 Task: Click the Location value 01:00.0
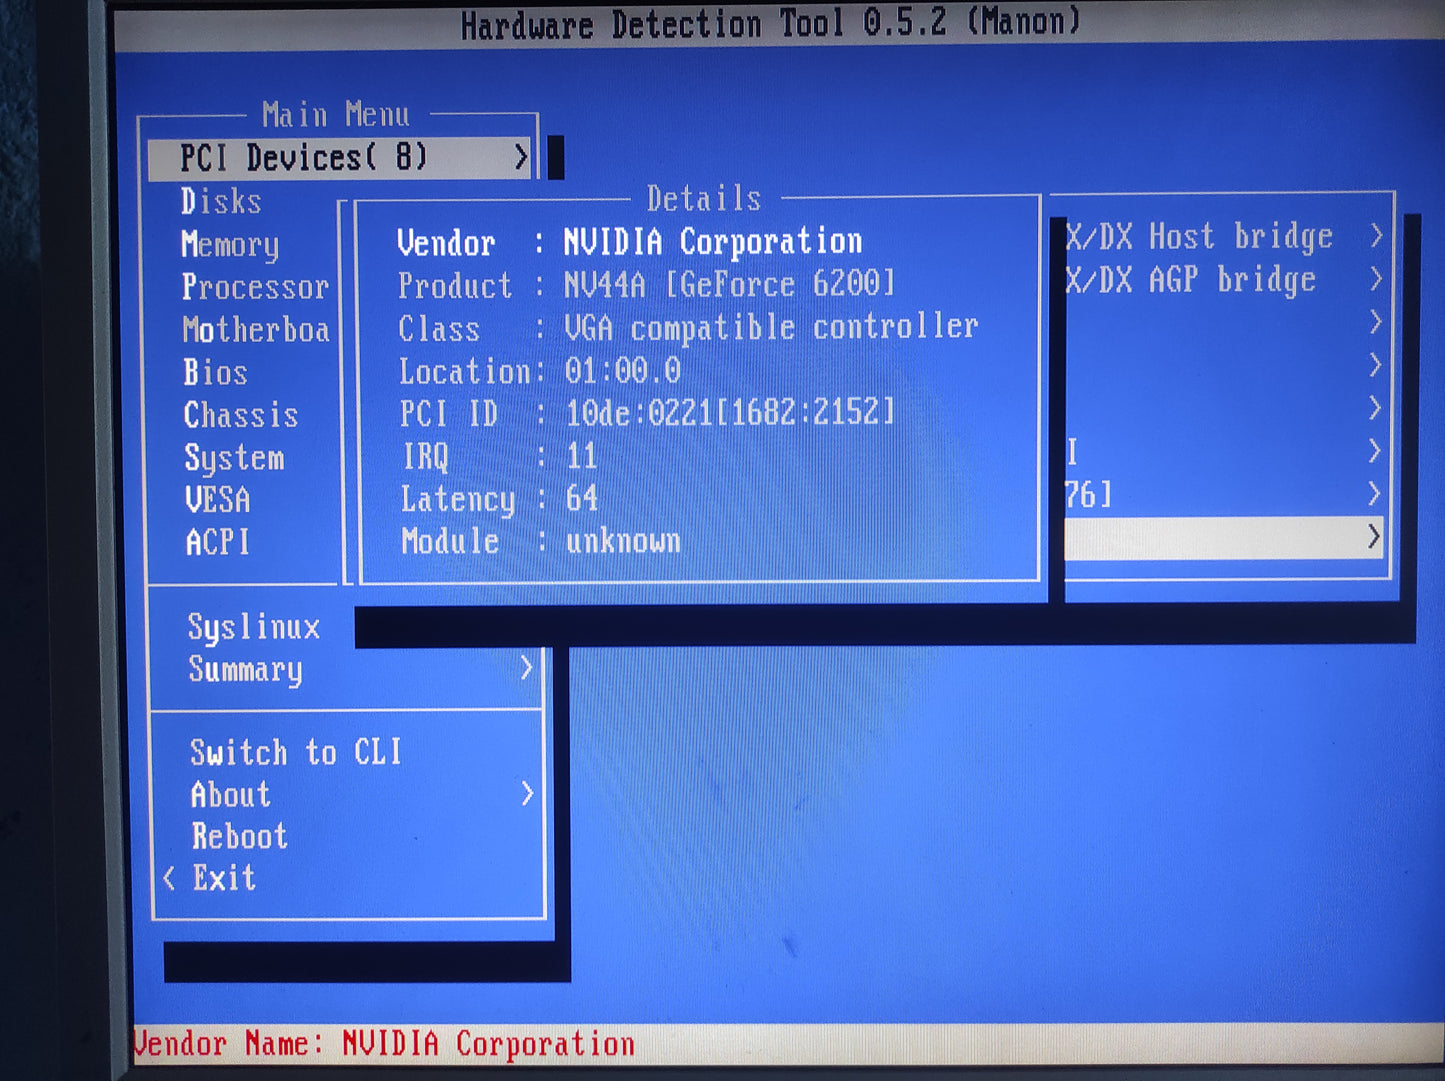(623, 371)
